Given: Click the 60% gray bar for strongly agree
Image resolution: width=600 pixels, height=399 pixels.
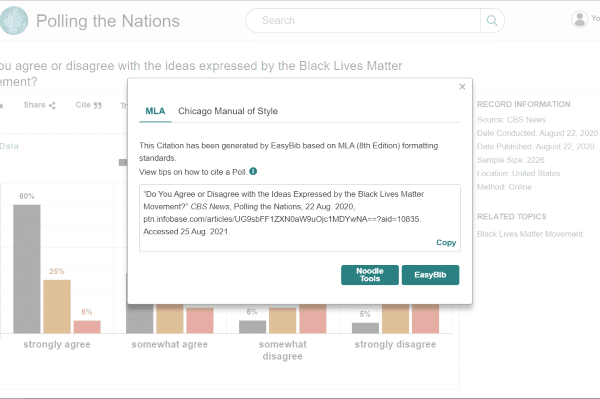Looking at the screenshot, I should [27, 269].
